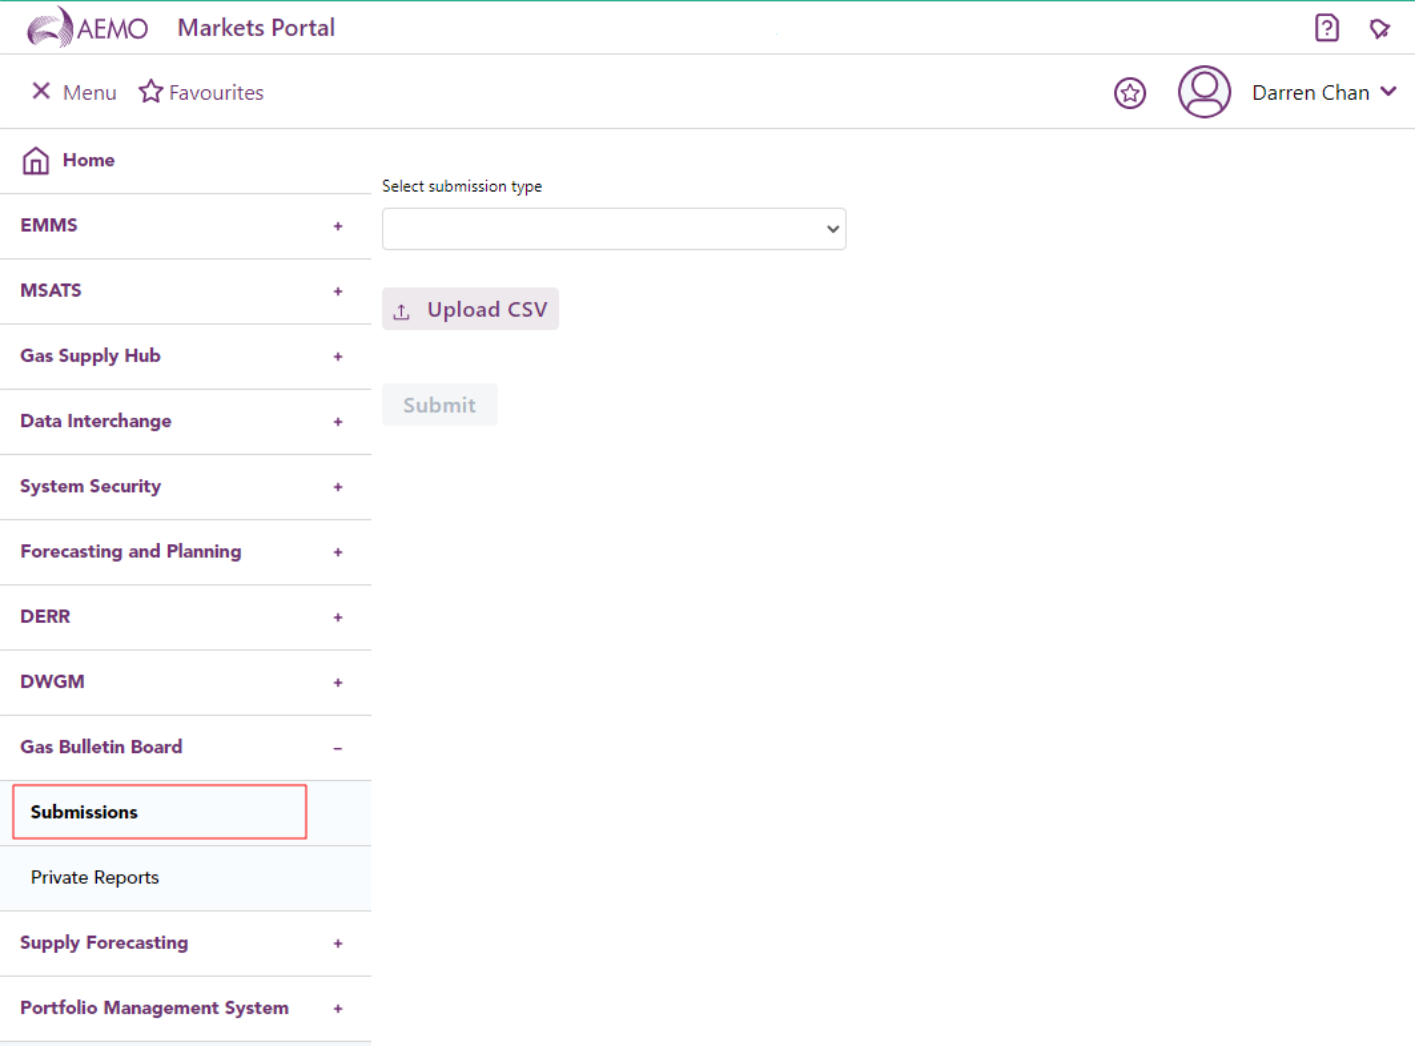This screenshot has width=1415, height=1046.
Task: Click the pin icon in top bar
Action: tap(1380, 28)
